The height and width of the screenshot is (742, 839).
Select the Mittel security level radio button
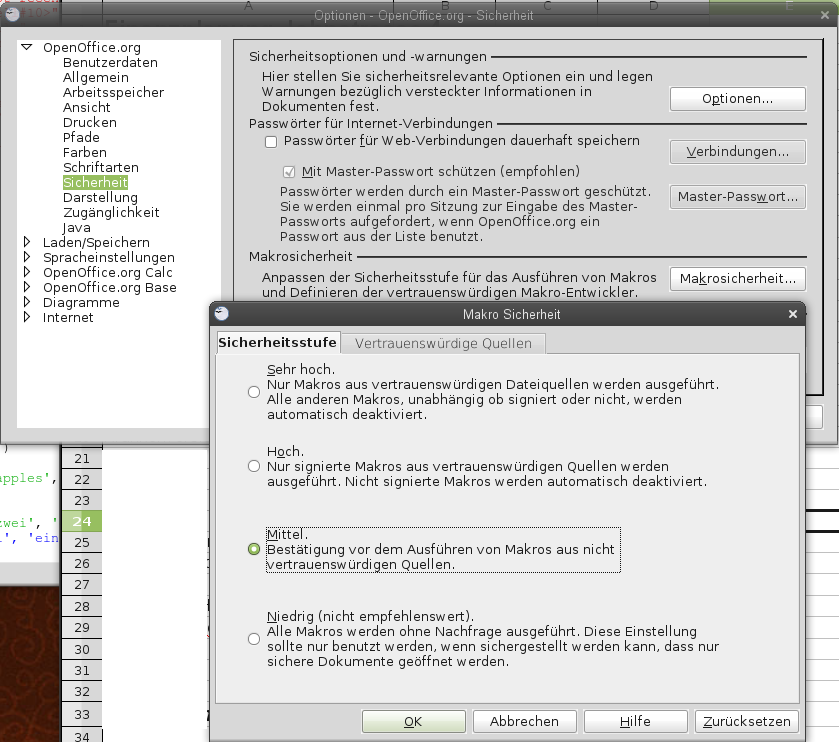coord(254,549)
